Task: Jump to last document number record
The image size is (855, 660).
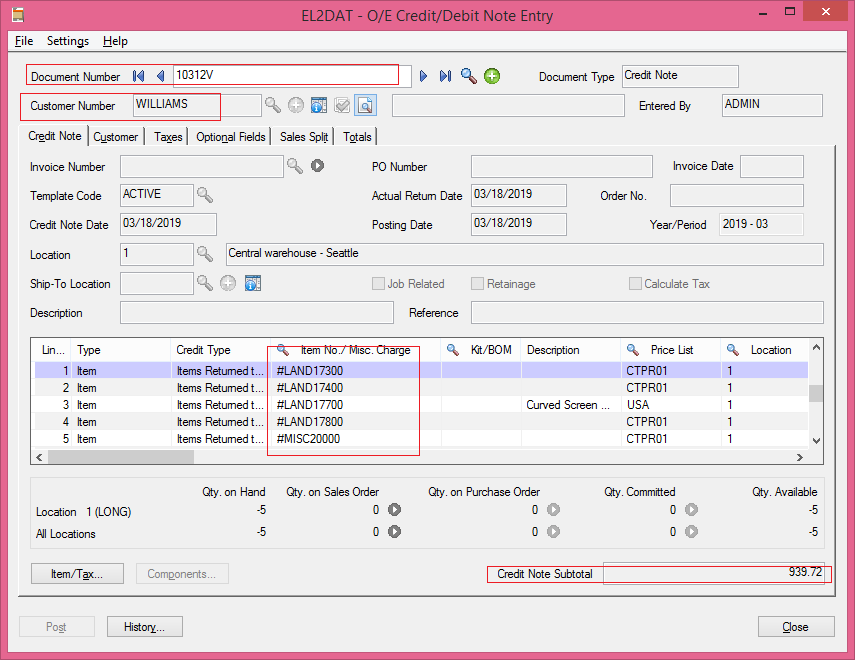Action: pyautogui.click(x=445, y=76)
